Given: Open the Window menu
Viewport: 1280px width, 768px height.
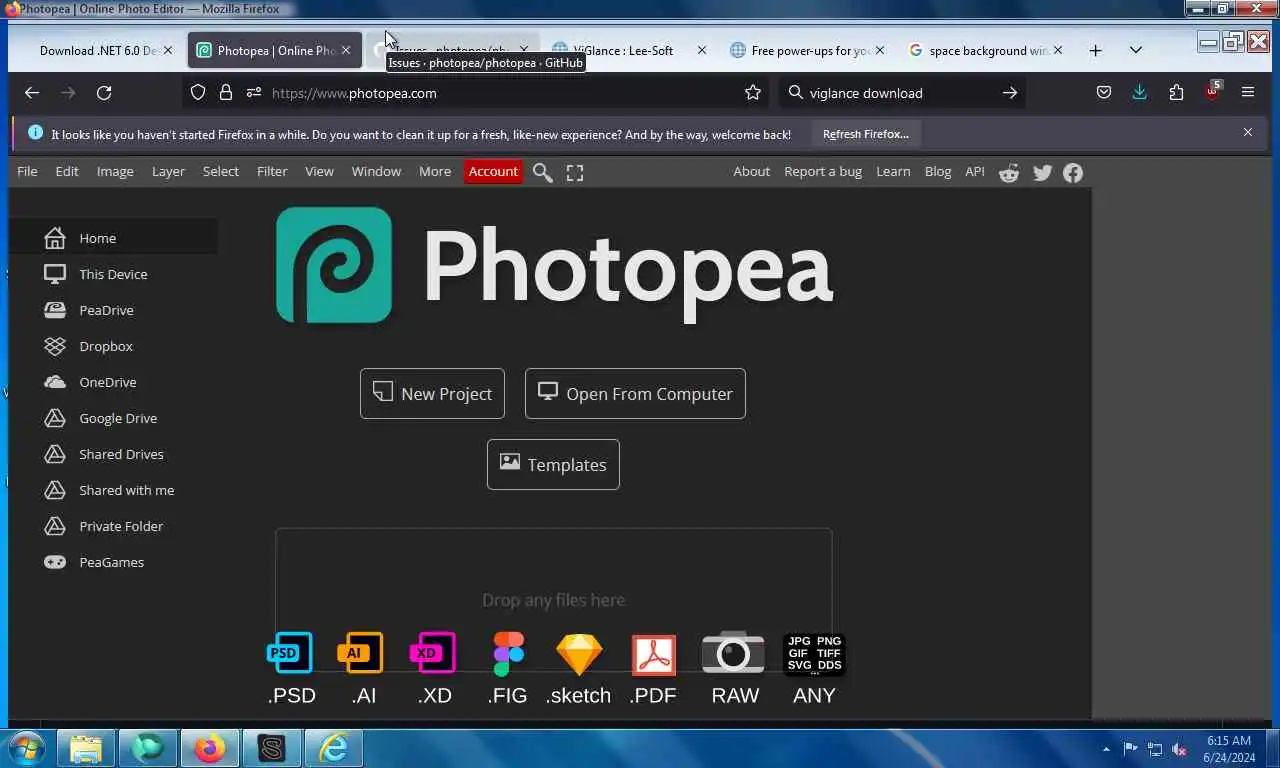Looking at the screenshot, I should tap(376, 171).
